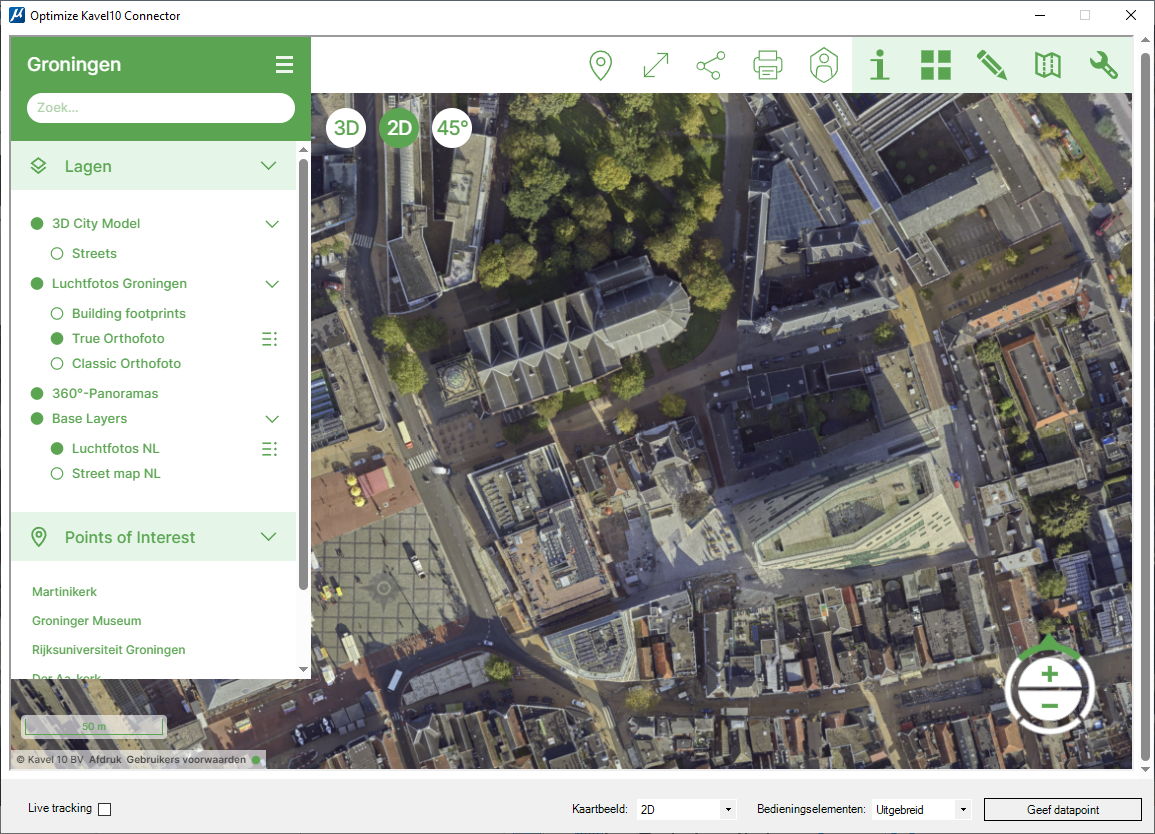Screen dimensions: 1155x834
Task: Click the green status dot near Gebruikers voorwaarden
Action: pos(256,760)
